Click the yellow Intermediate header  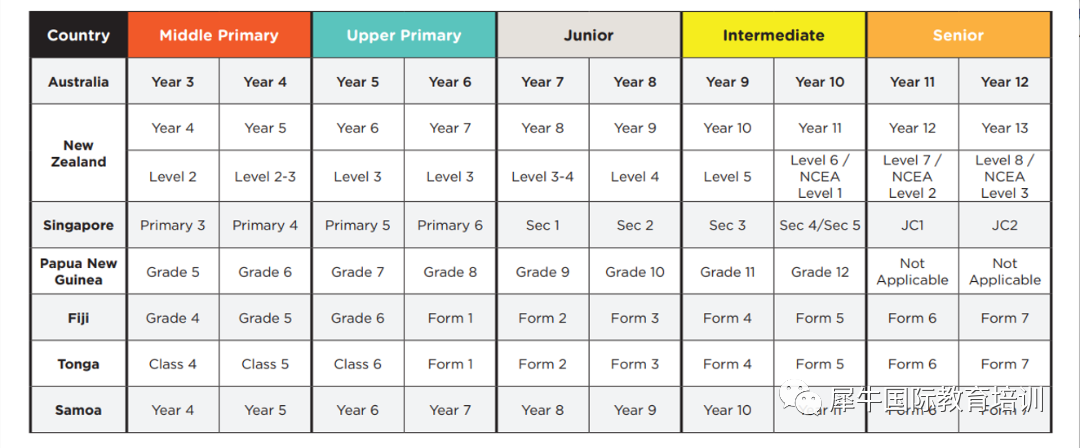(773, 35)
